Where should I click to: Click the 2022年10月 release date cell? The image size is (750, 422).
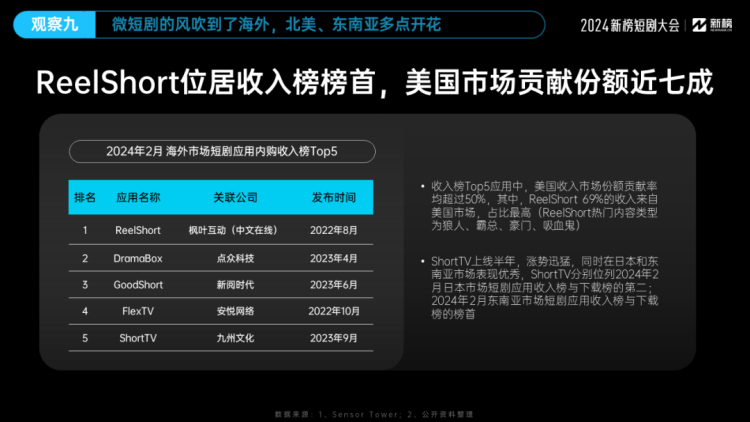tap(332, 312)
